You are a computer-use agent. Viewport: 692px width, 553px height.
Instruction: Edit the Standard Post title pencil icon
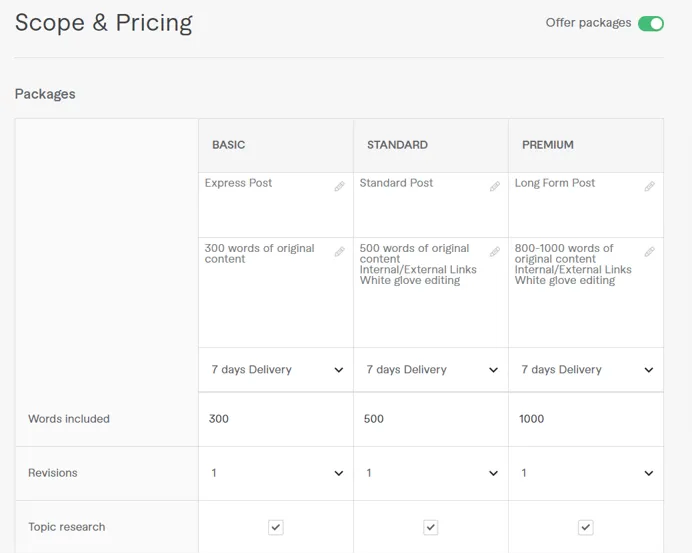[495, 186]
